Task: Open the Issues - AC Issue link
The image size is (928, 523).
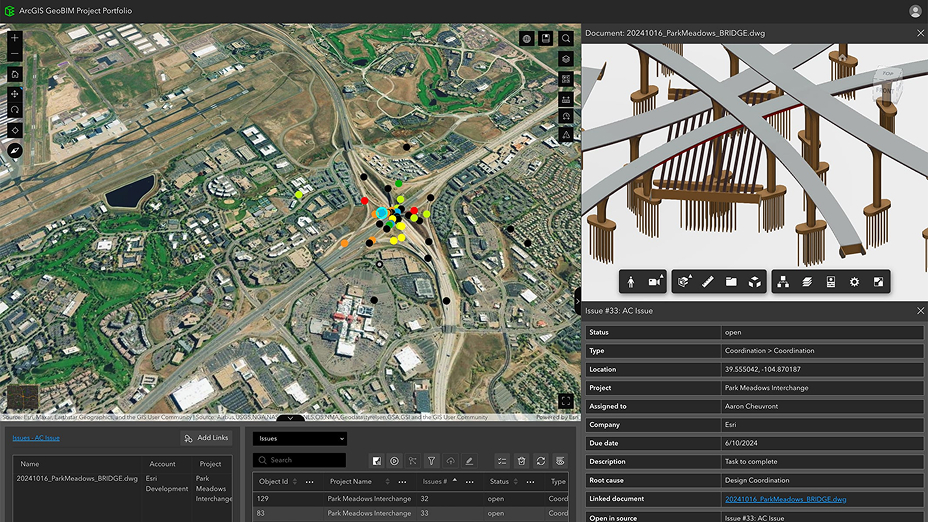Action: tap(36, 438)
